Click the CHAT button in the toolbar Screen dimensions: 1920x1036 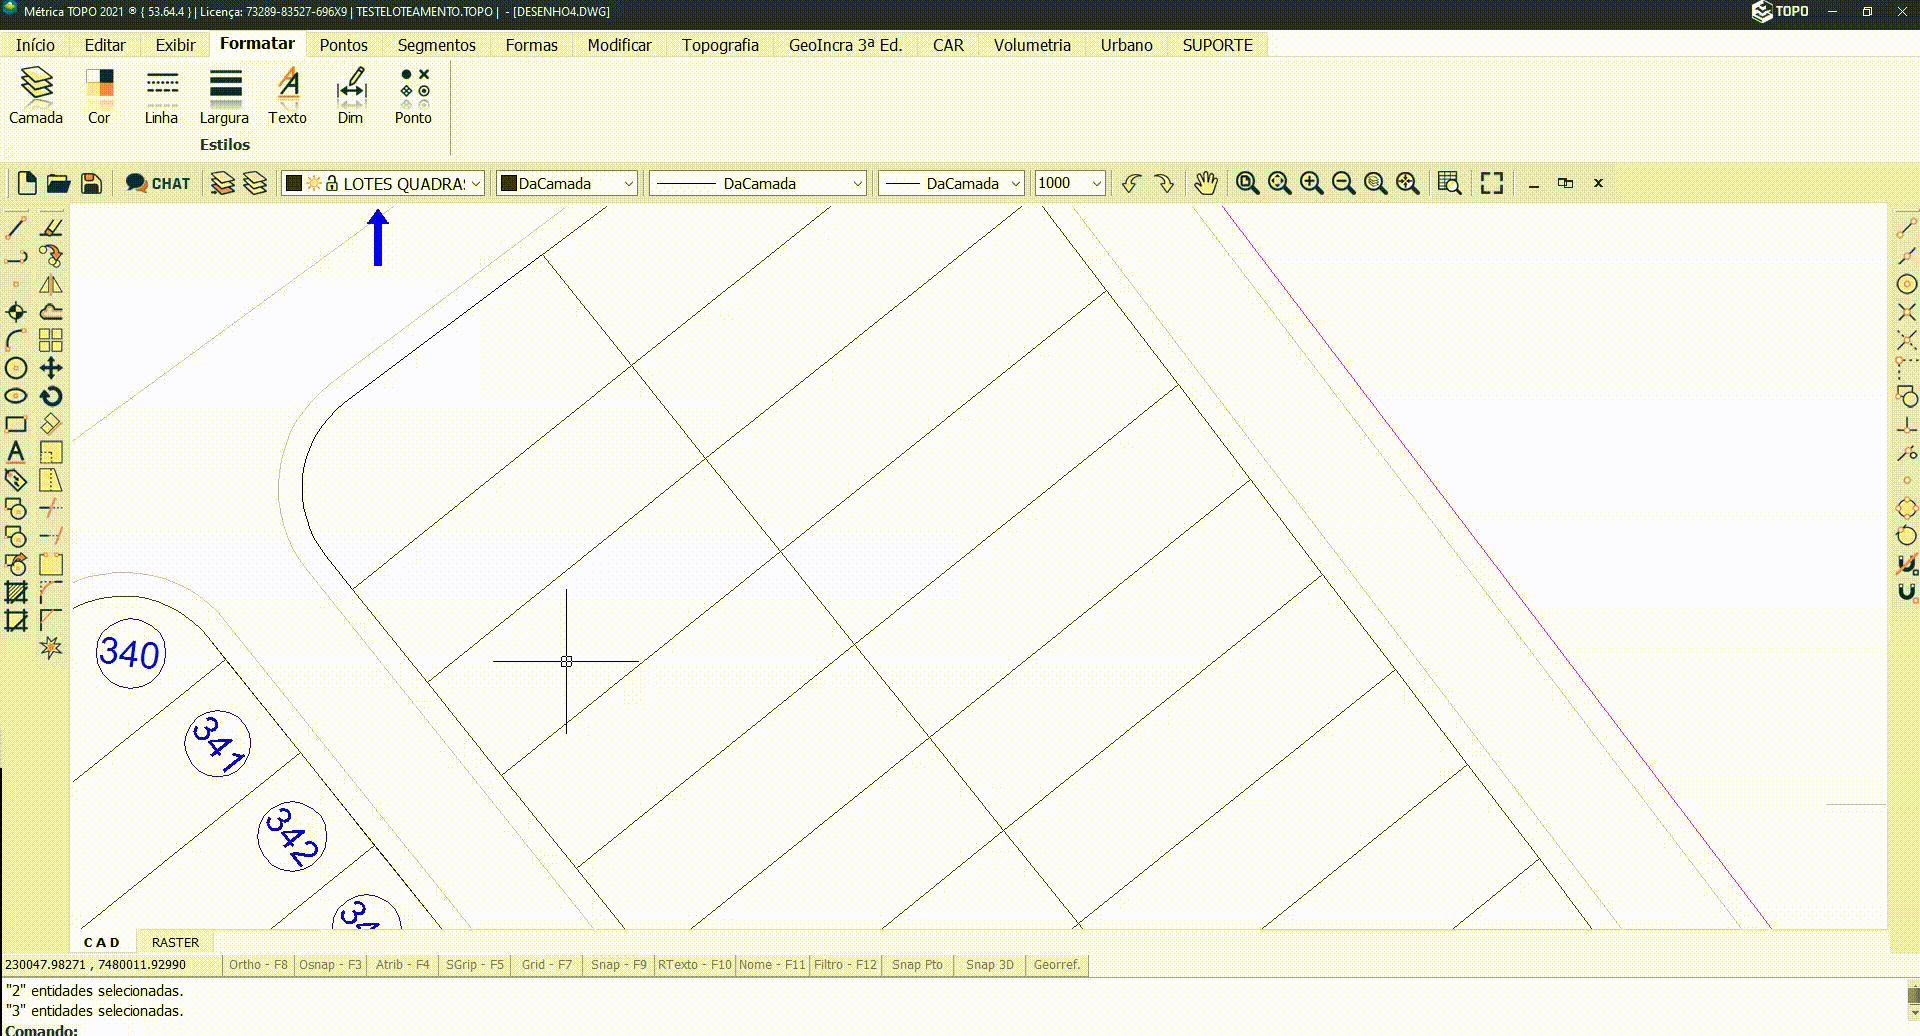click(x=157, y=183)
